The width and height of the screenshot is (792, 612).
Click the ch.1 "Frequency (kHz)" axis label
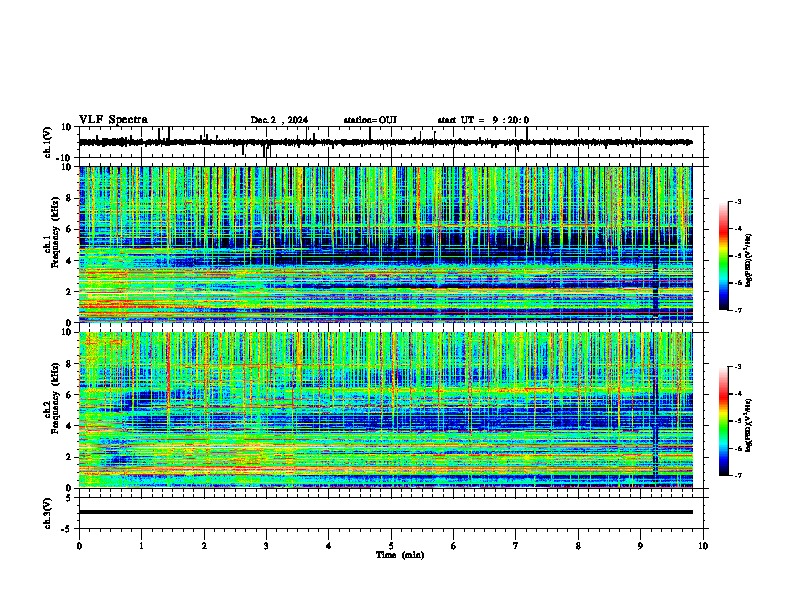55,232
